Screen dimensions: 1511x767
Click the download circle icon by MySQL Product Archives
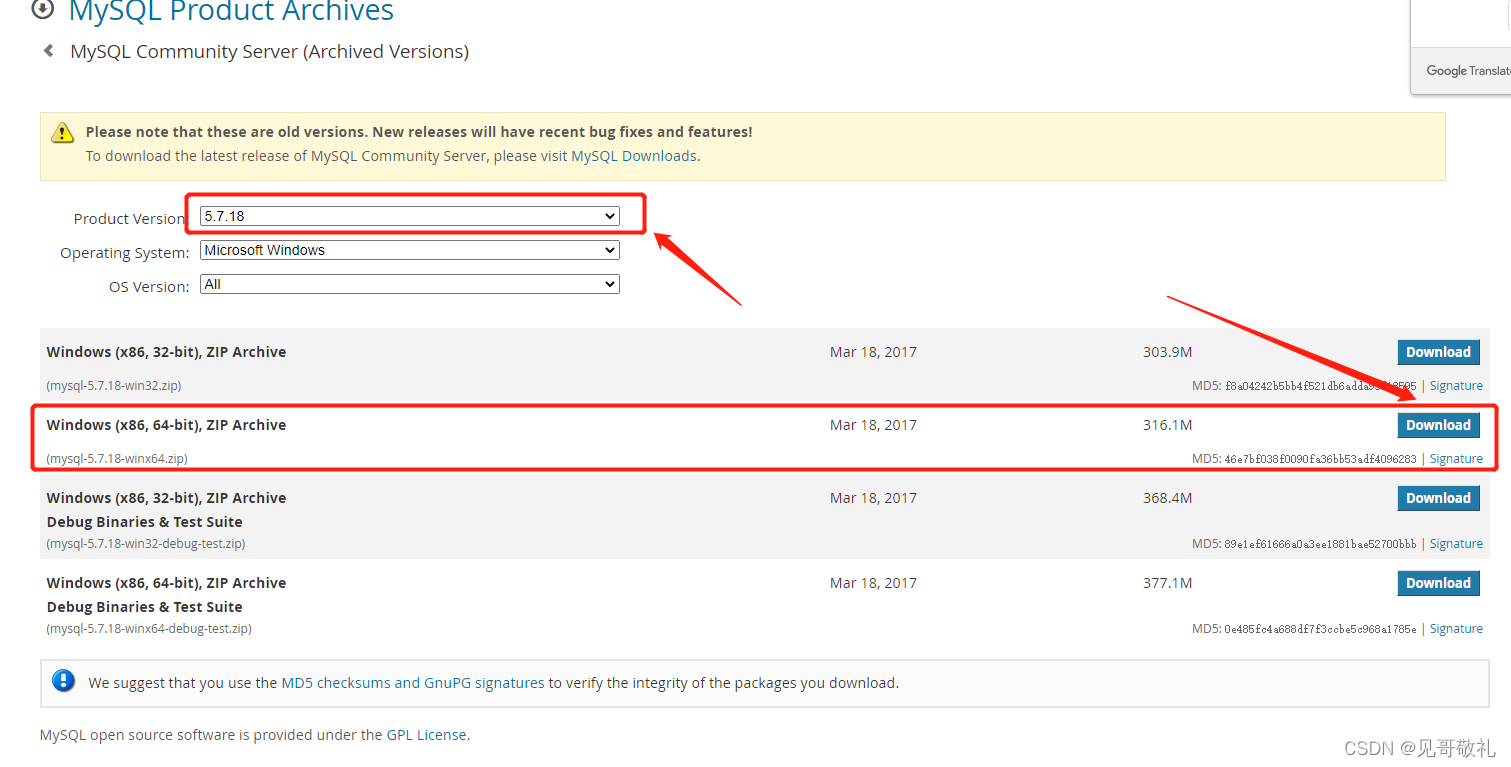tap(42, 10)
